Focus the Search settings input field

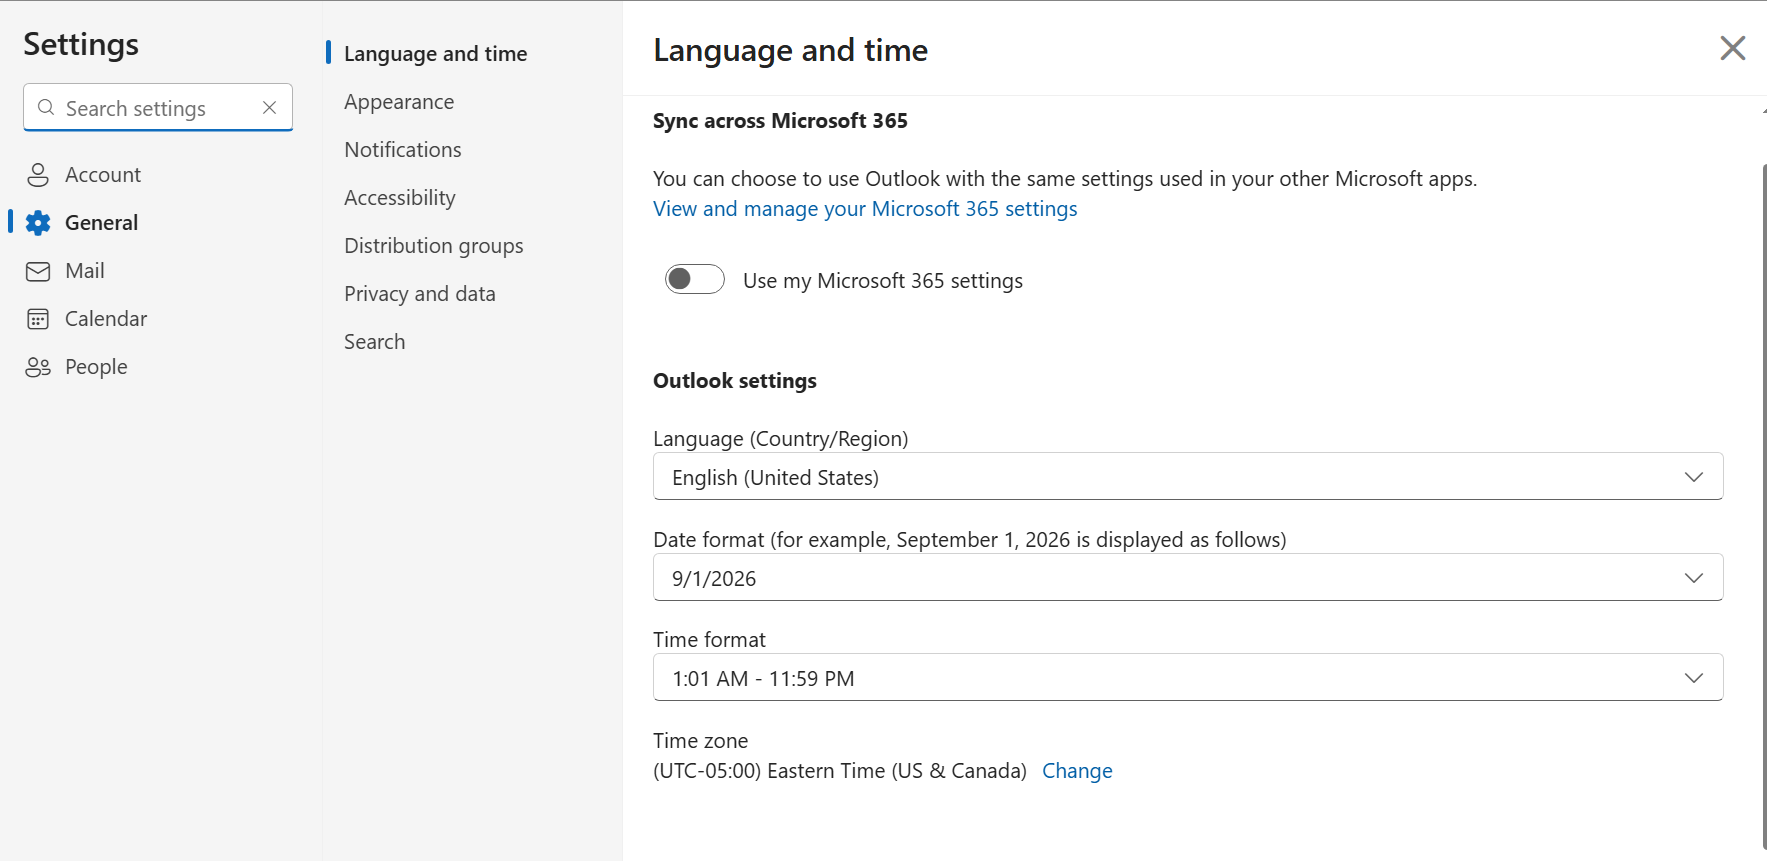coord(158,108)
